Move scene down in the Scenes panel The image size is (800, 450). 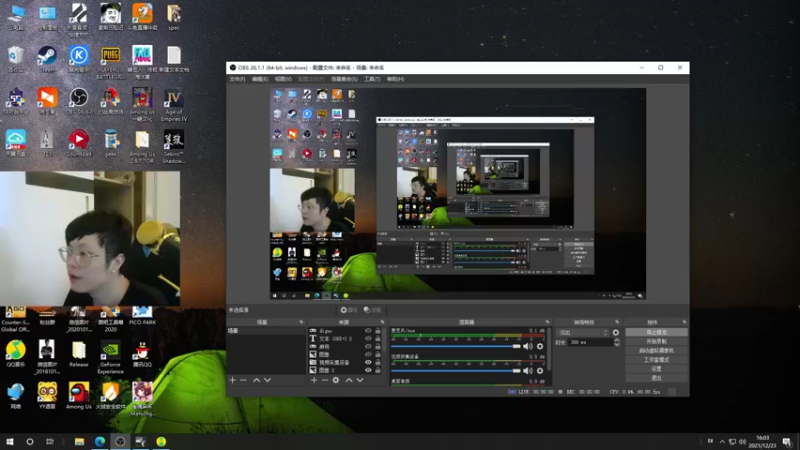coord(267,380)
